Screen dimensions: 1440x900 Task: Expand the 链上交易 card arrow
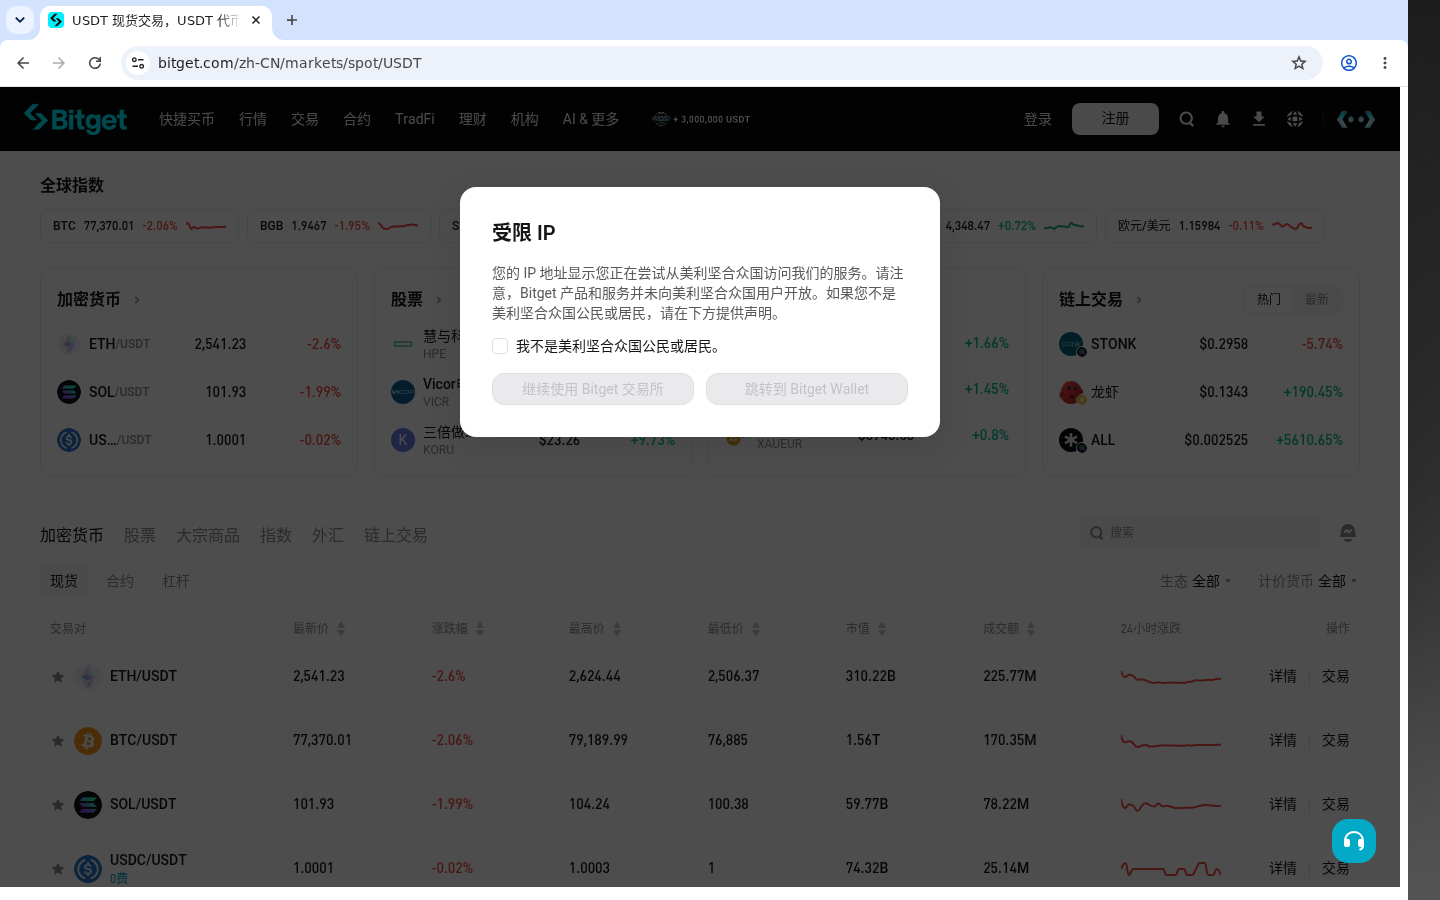(1139, 300)
